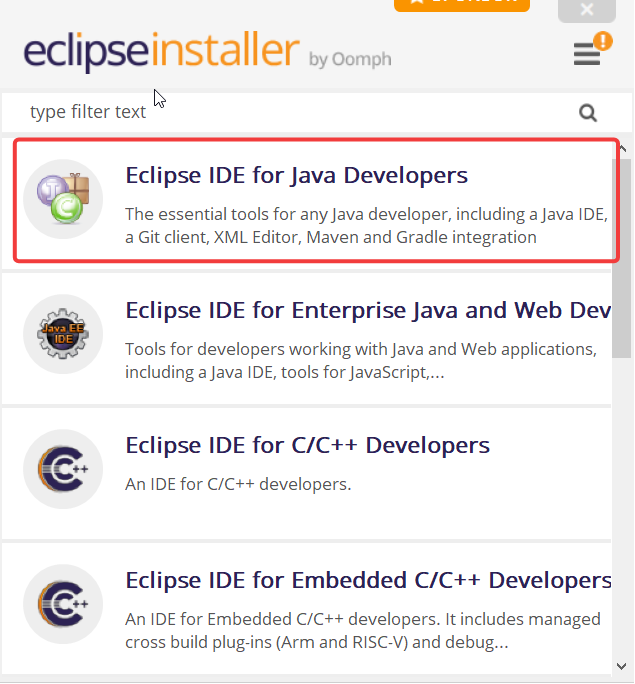Click the orange exclamation notification badge
The image size is (635, 684).
(603, 41)
